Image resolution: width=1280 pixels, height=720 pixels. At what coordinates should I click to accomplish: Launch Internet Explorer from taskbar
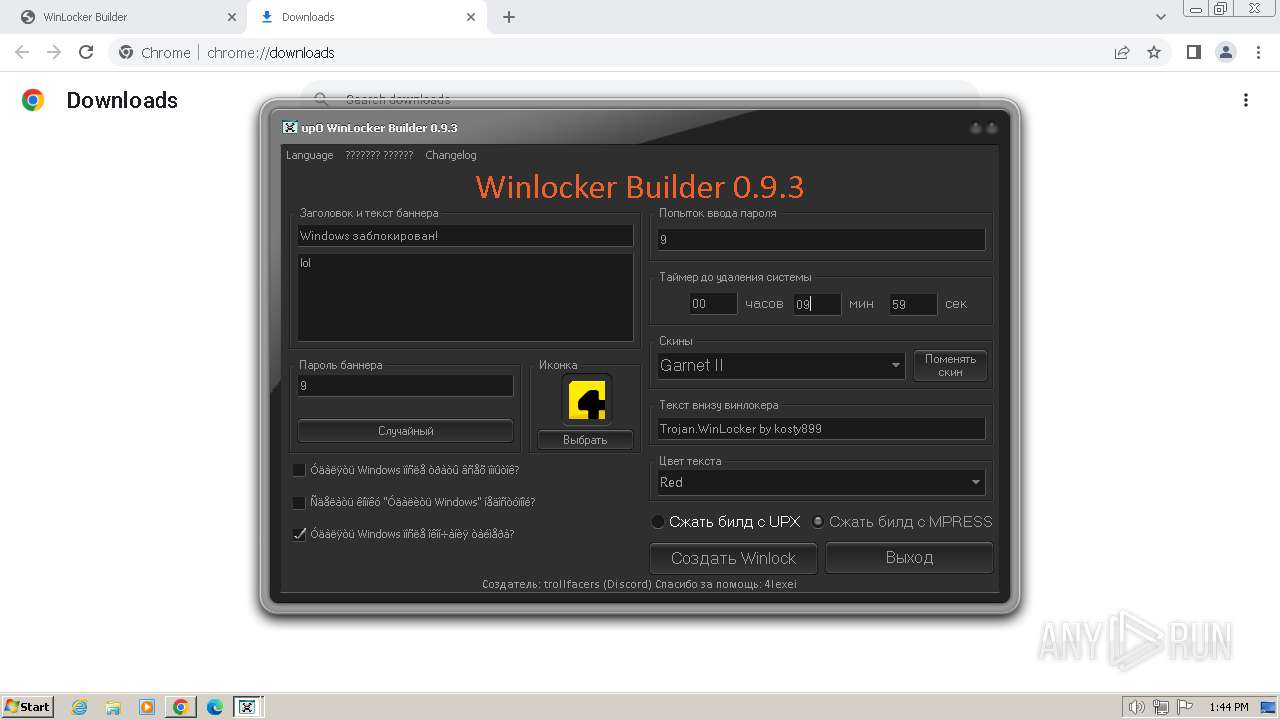(80, 707)
